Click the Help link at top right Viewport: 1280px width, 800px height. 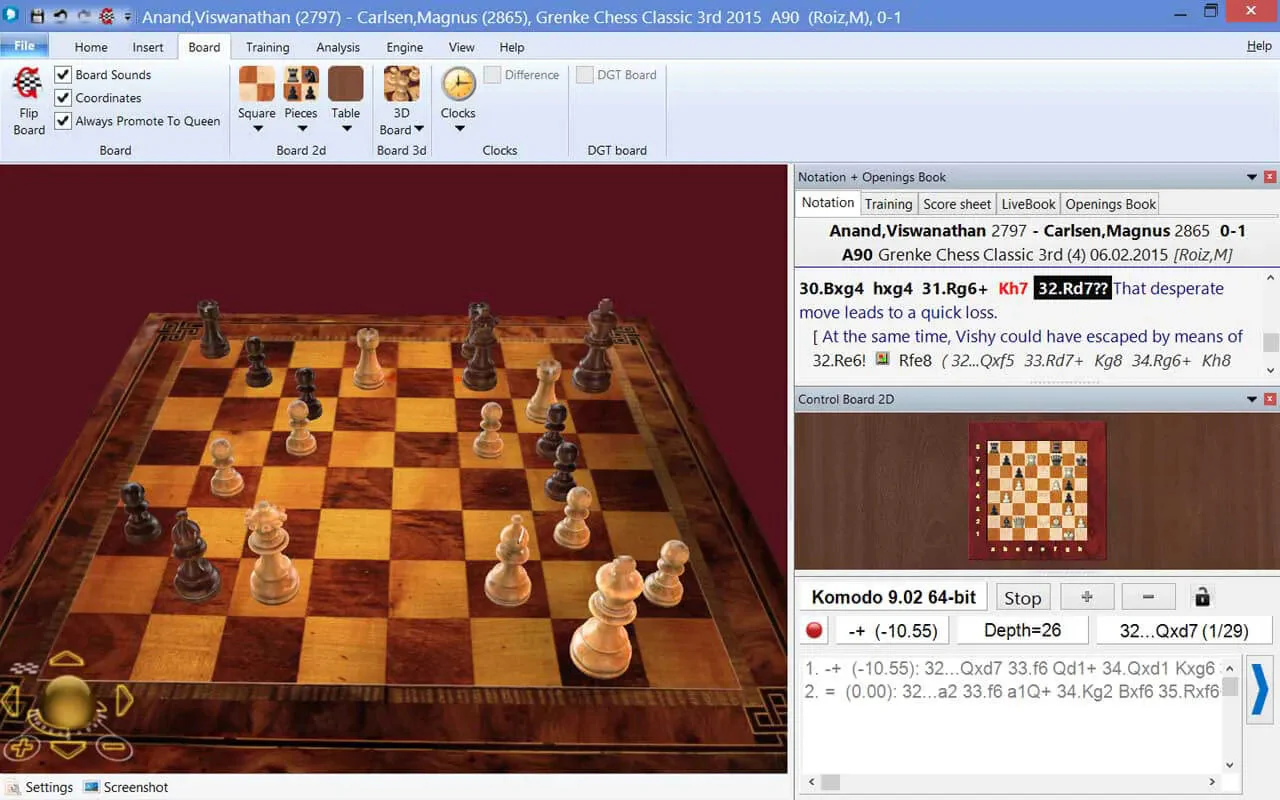point(1259,46)
